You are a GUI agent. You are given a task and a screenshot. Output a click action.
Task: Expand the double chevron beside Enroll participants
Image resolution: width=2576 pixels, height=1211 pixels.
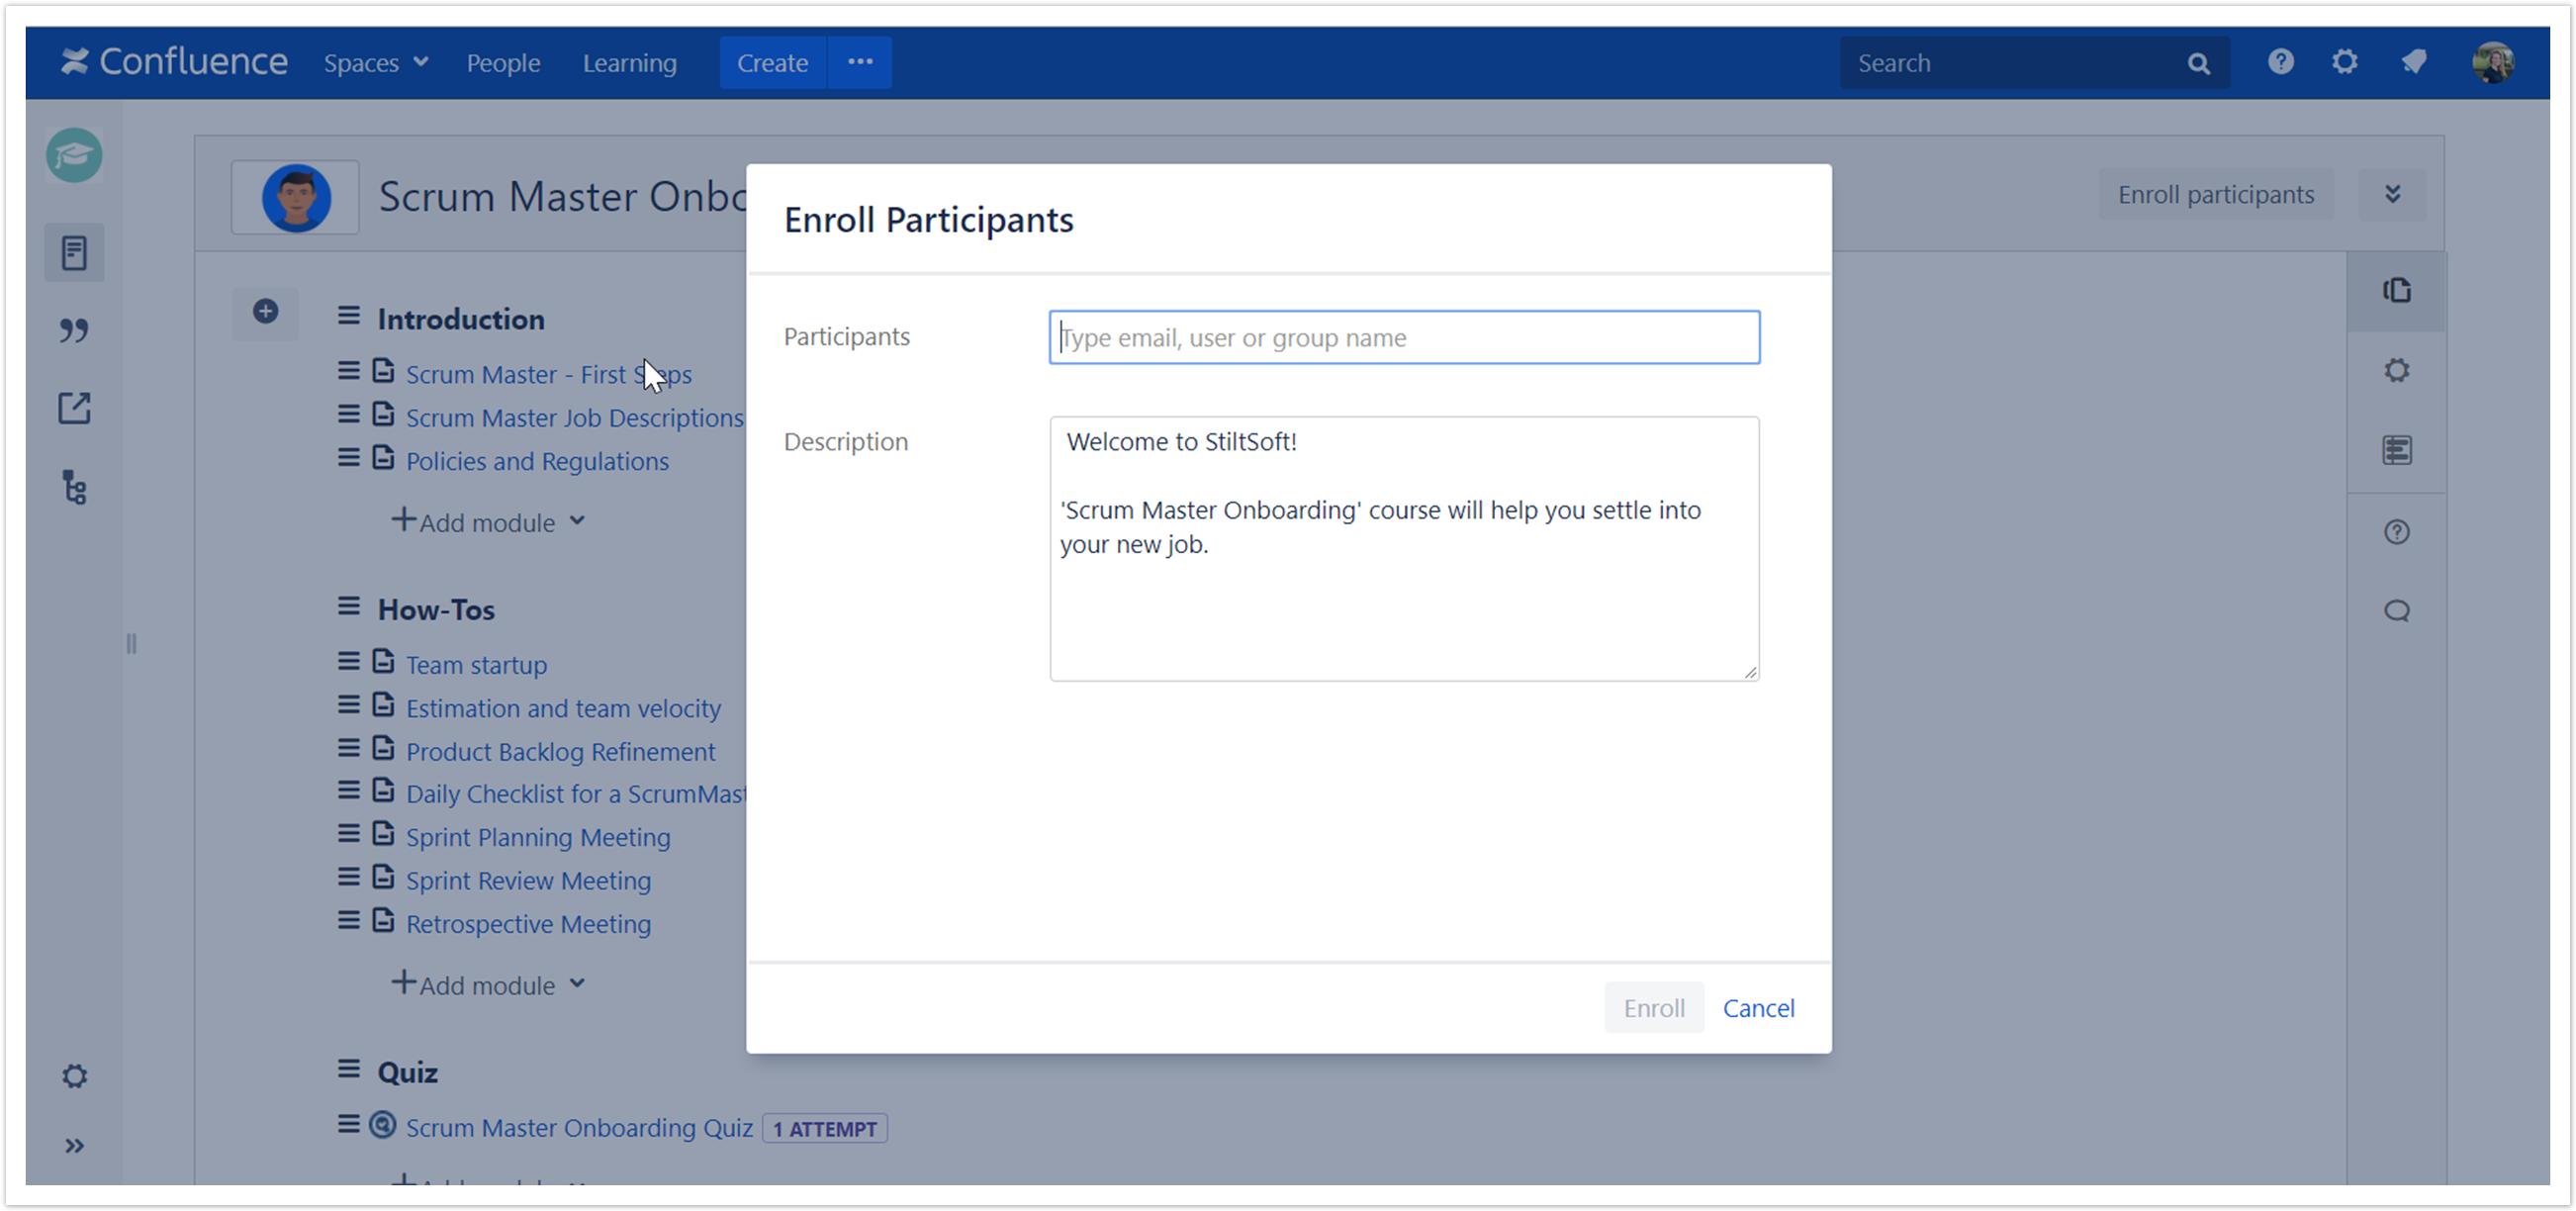(x=2392, y=194)
